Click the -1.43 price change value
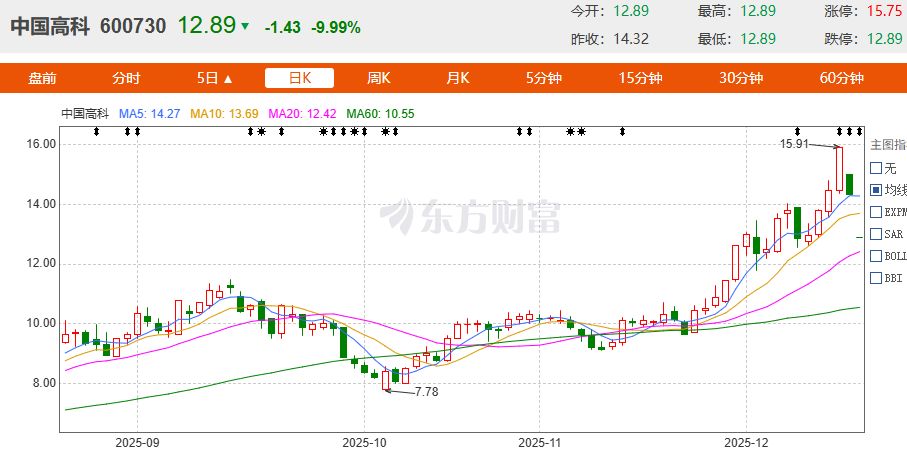907x455 pixels. [x=282, y=27]
